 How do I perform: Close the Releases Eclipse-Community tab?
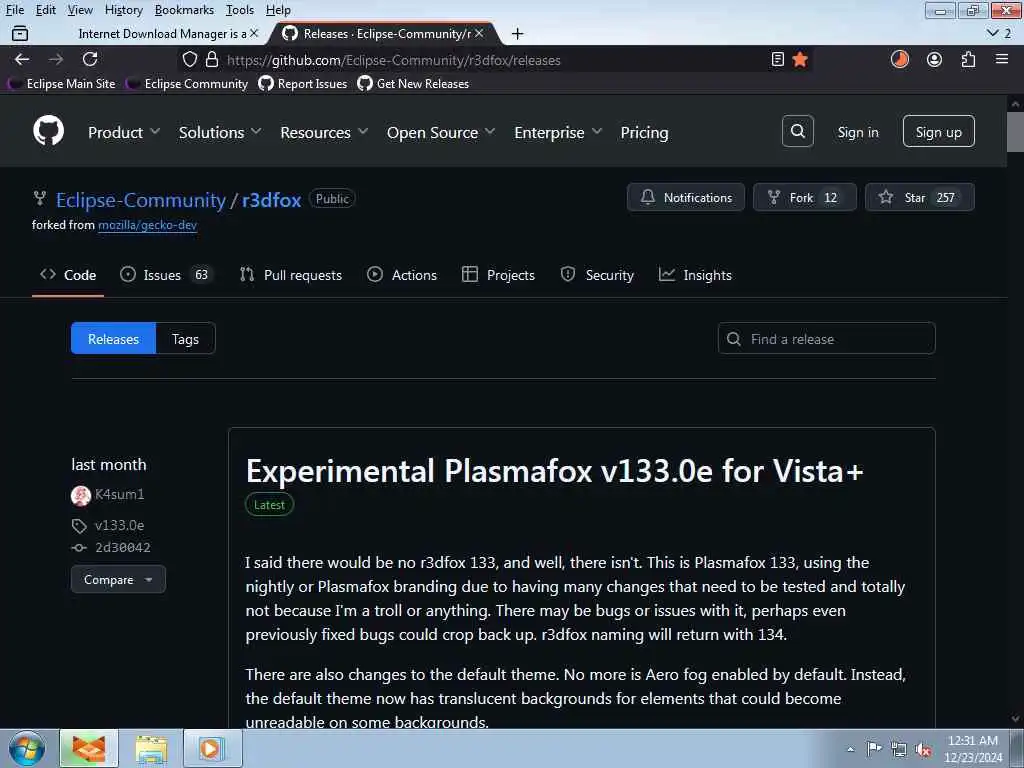(479, 33)
